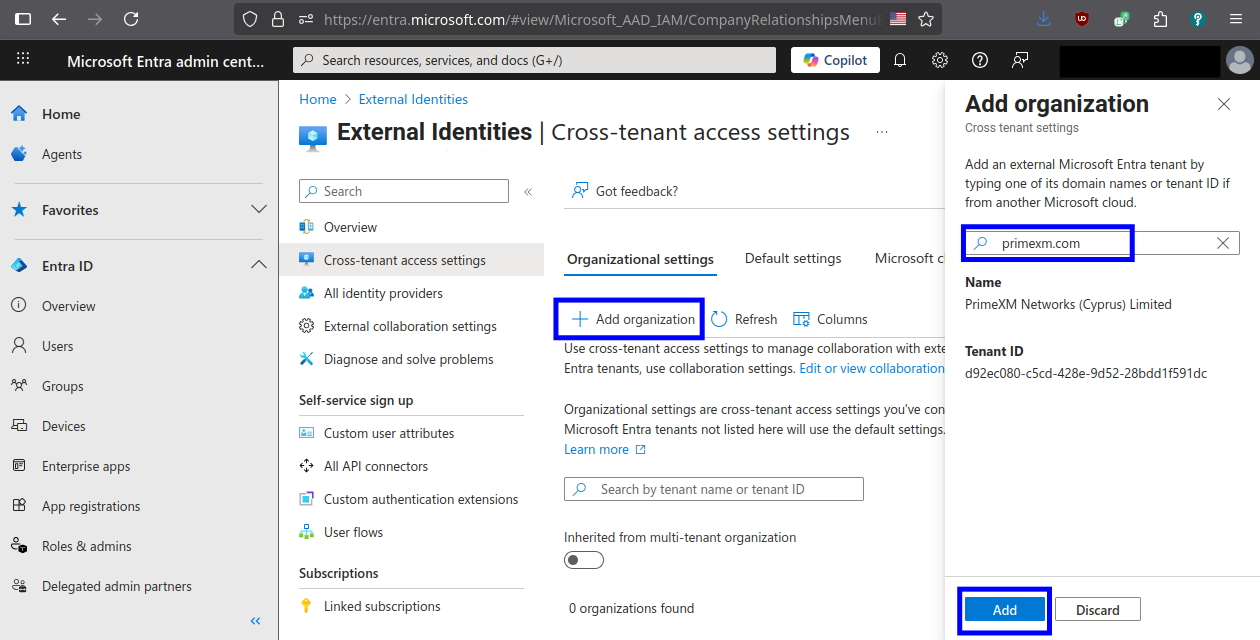Open the Learn more link
1260x640 pixels.
[605, 449]
